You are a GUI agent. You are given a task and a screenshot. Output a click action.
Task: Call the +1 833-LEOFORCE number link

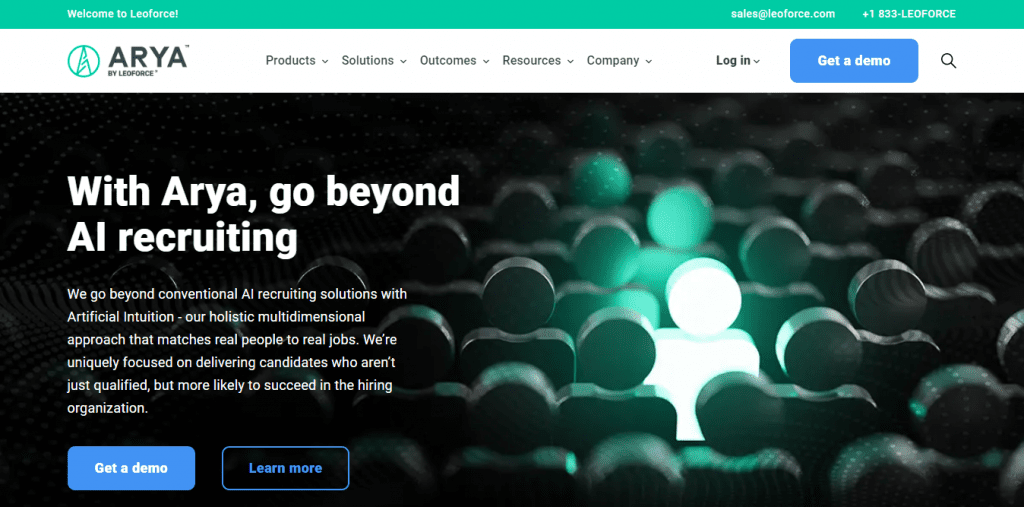(908, 14)
